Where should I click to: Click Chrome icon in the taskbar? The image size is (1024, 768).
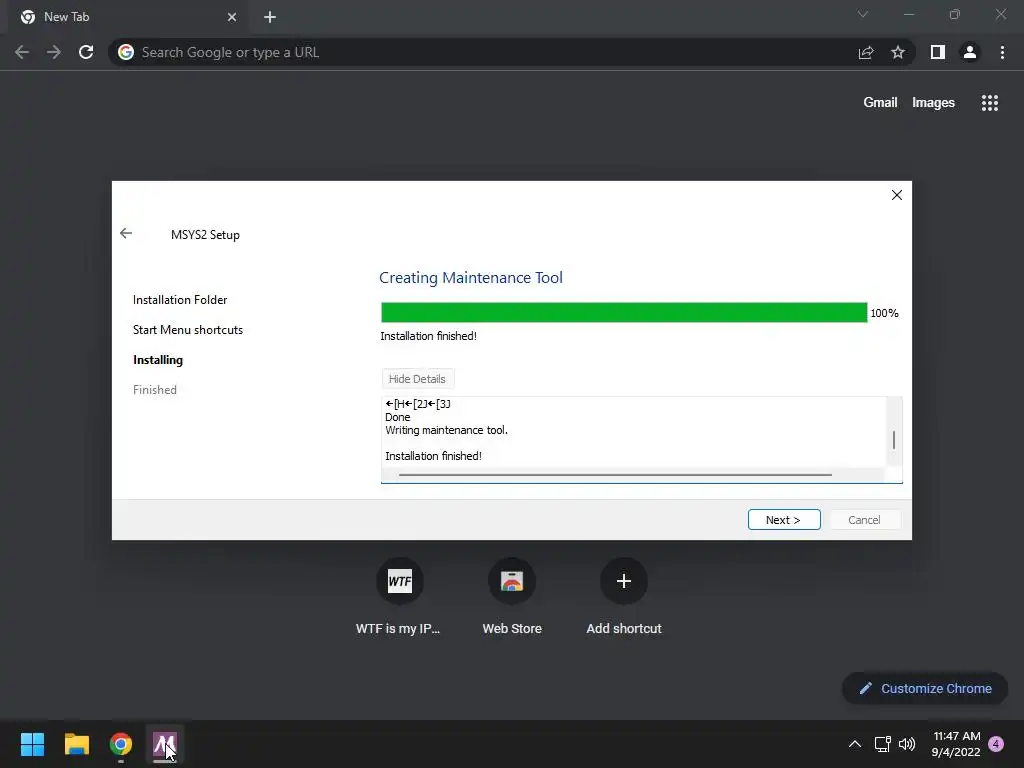121,744
